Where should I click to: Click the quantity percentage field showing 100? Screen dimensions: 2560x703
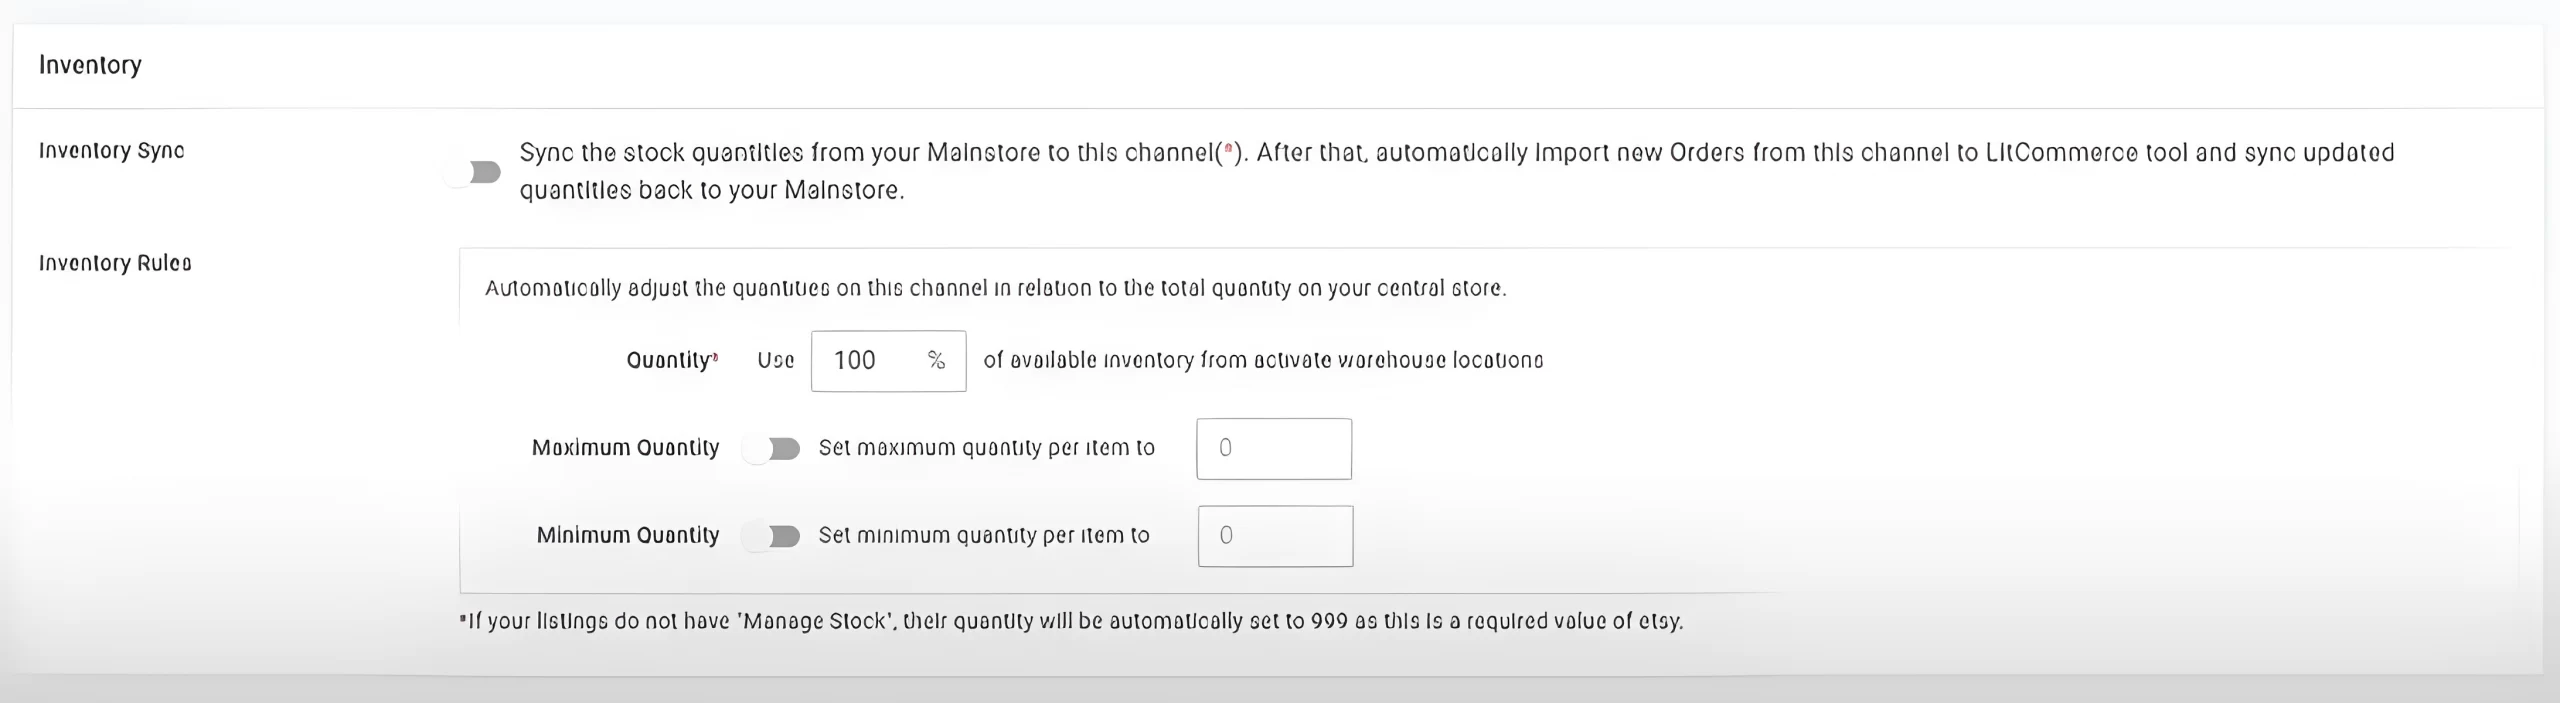click(888, 361)
